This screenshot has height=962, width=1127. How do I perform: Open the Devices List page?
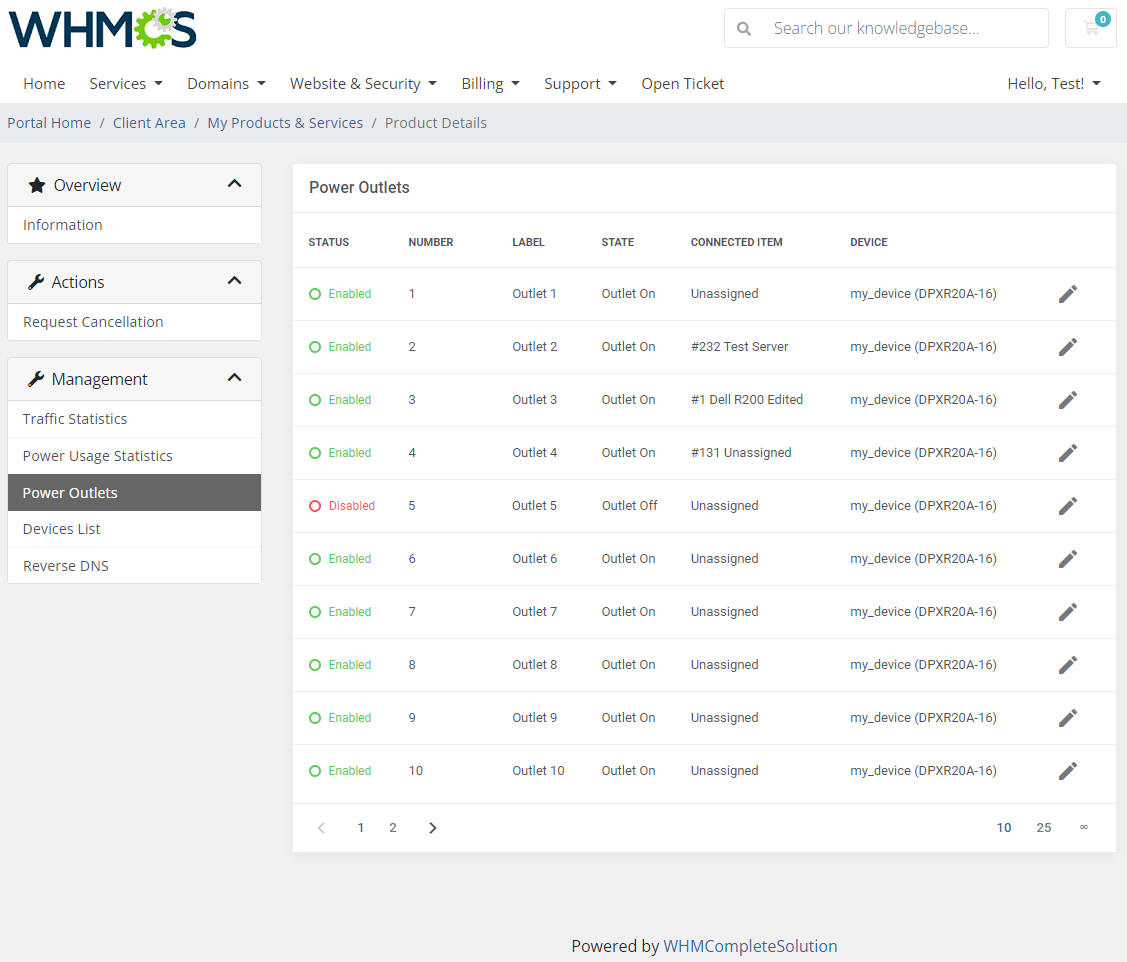click(x=64, y=528)
